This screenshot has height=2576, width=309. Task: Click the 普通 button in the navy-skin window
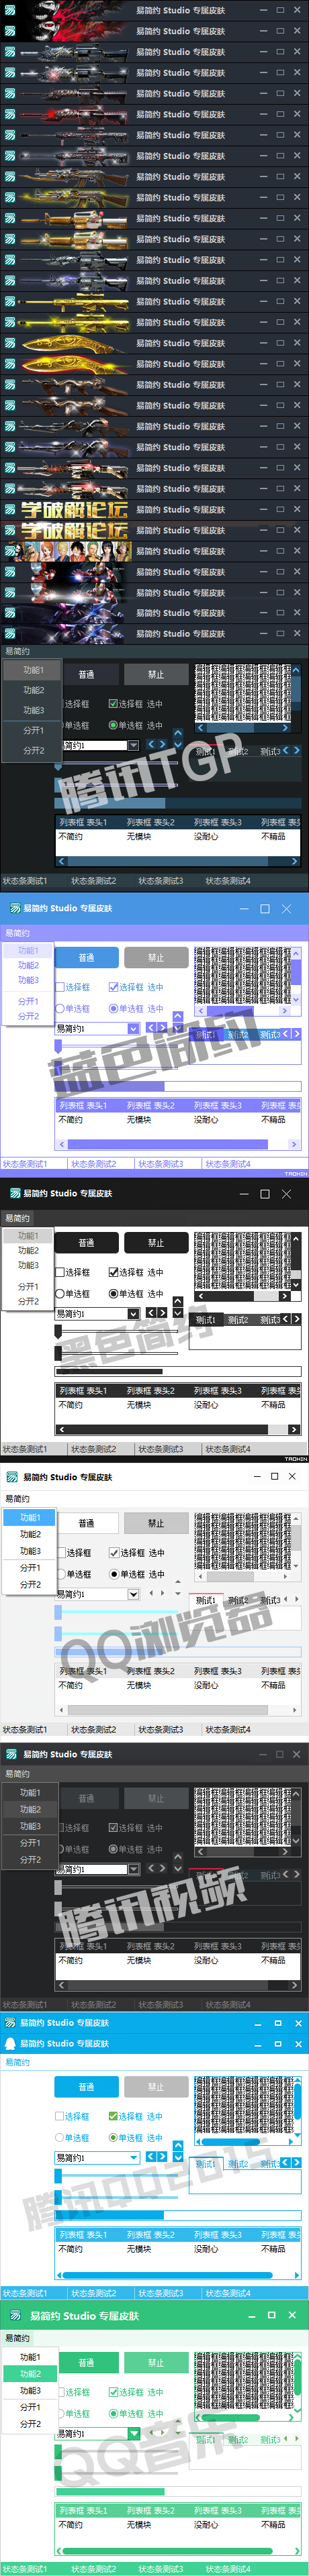coord(86,674)
